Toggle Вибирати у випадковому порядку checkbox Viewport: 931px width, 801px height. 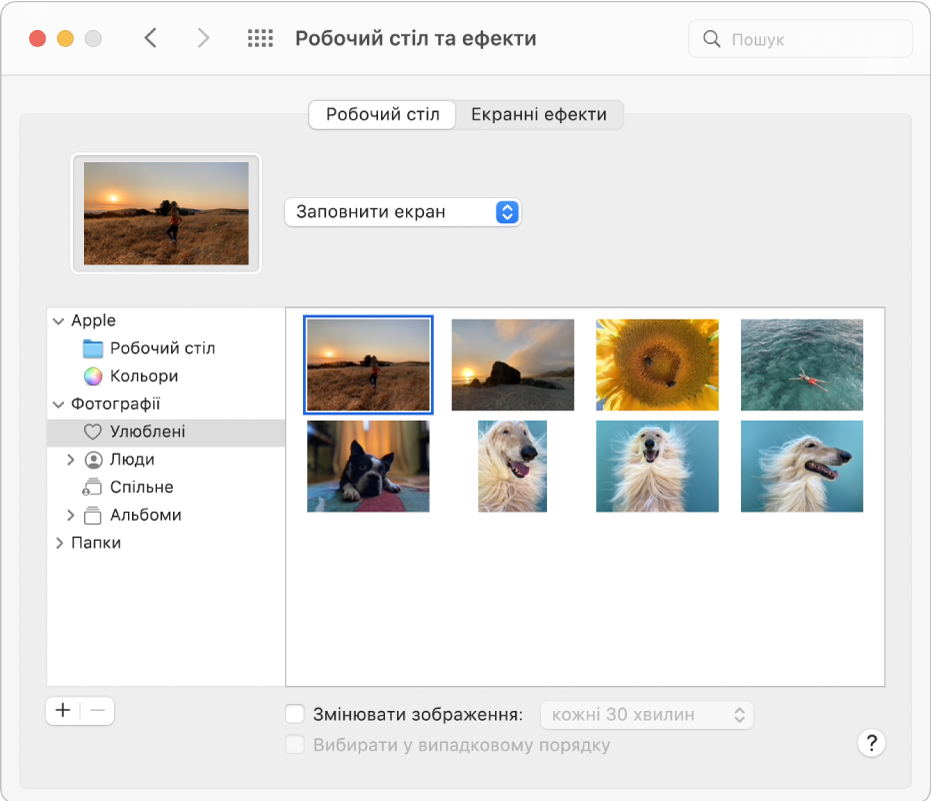coord(294,745)
